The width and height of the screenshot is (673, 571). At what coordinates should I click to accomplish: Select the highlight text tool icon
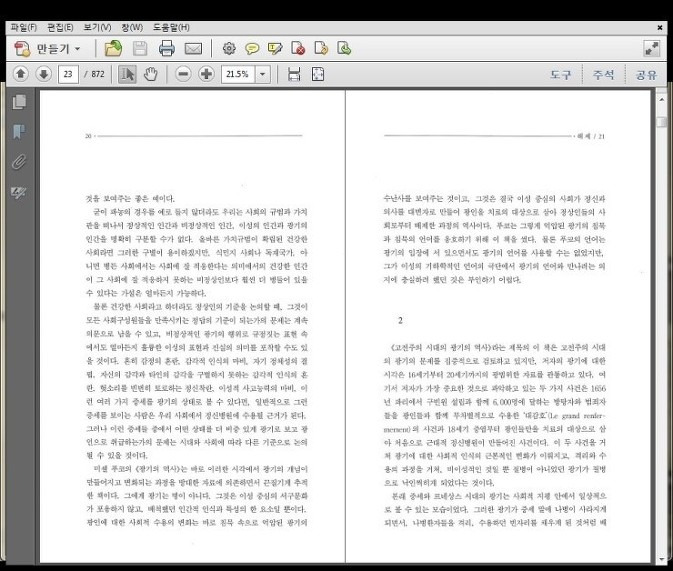point(275,49)
